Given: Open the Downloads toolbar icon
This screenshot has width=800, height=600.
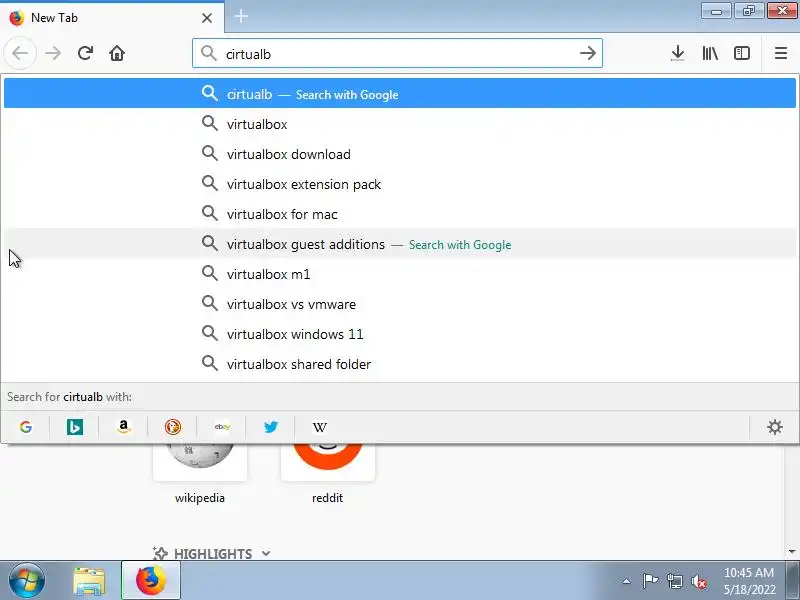Looking at the screenshot, I should click(x=678, y=53).
